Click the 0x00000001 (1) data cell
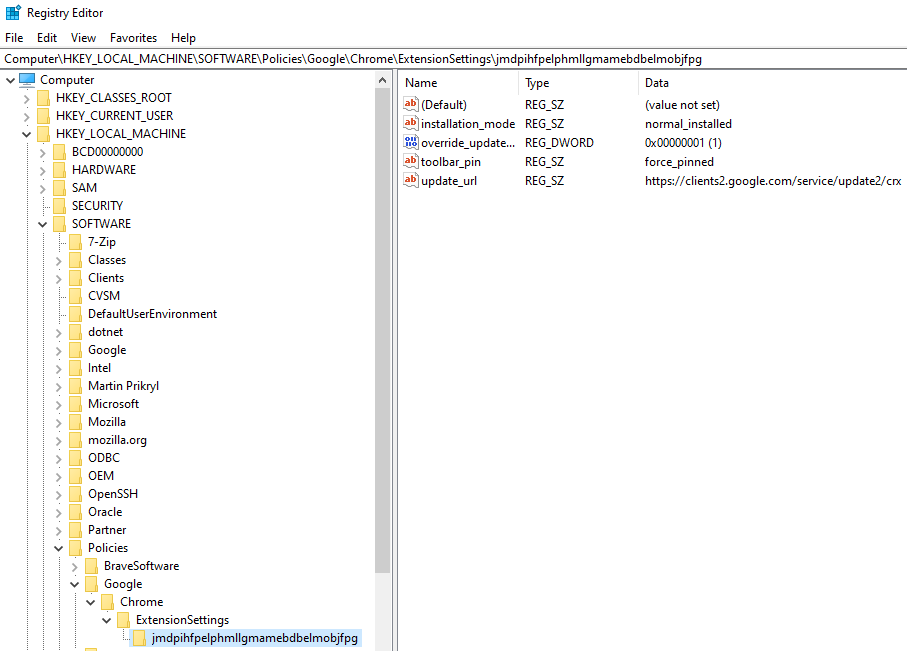The image size is (907, 651). pos(683,143)
